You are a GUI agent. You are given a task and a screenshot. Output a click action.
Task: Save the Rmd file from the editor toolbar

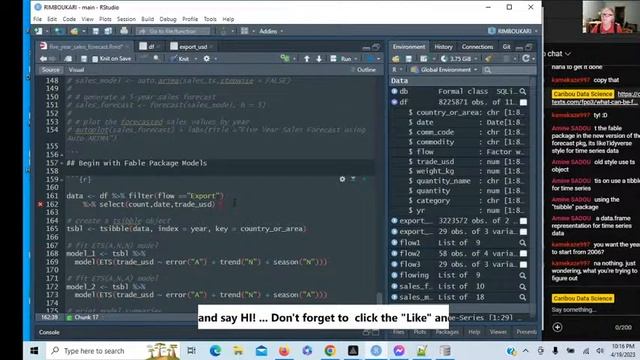pos(84,59)
